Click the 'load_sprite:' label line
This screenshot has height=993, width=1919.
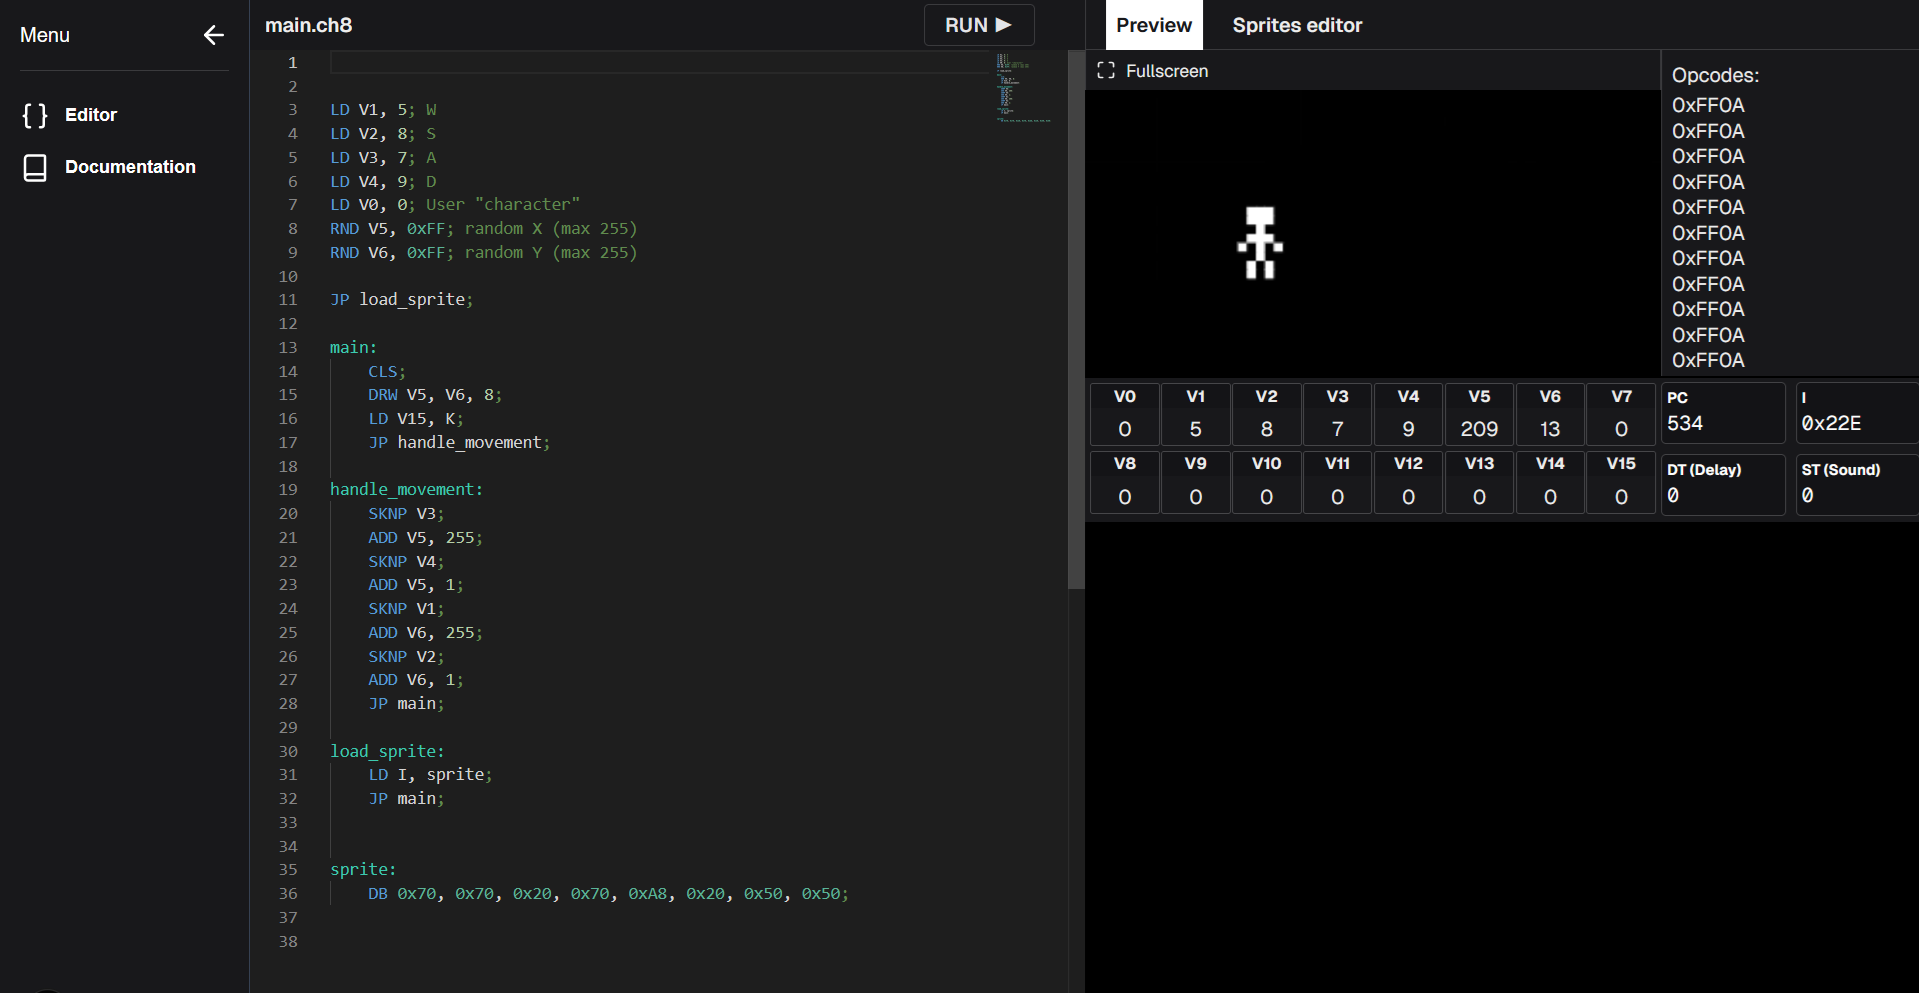point(387,752)
